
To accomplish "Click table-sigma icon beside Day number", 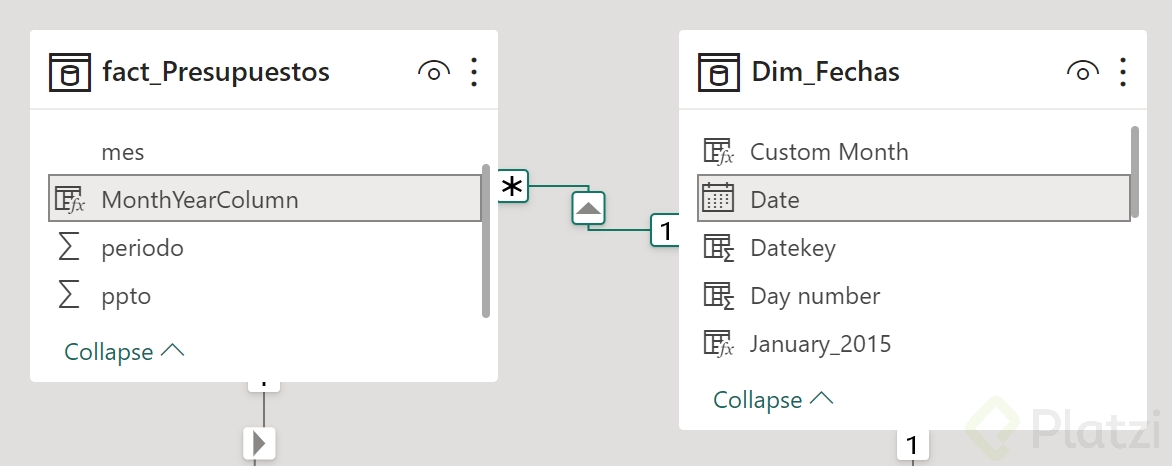I will [x=718, y=295].
